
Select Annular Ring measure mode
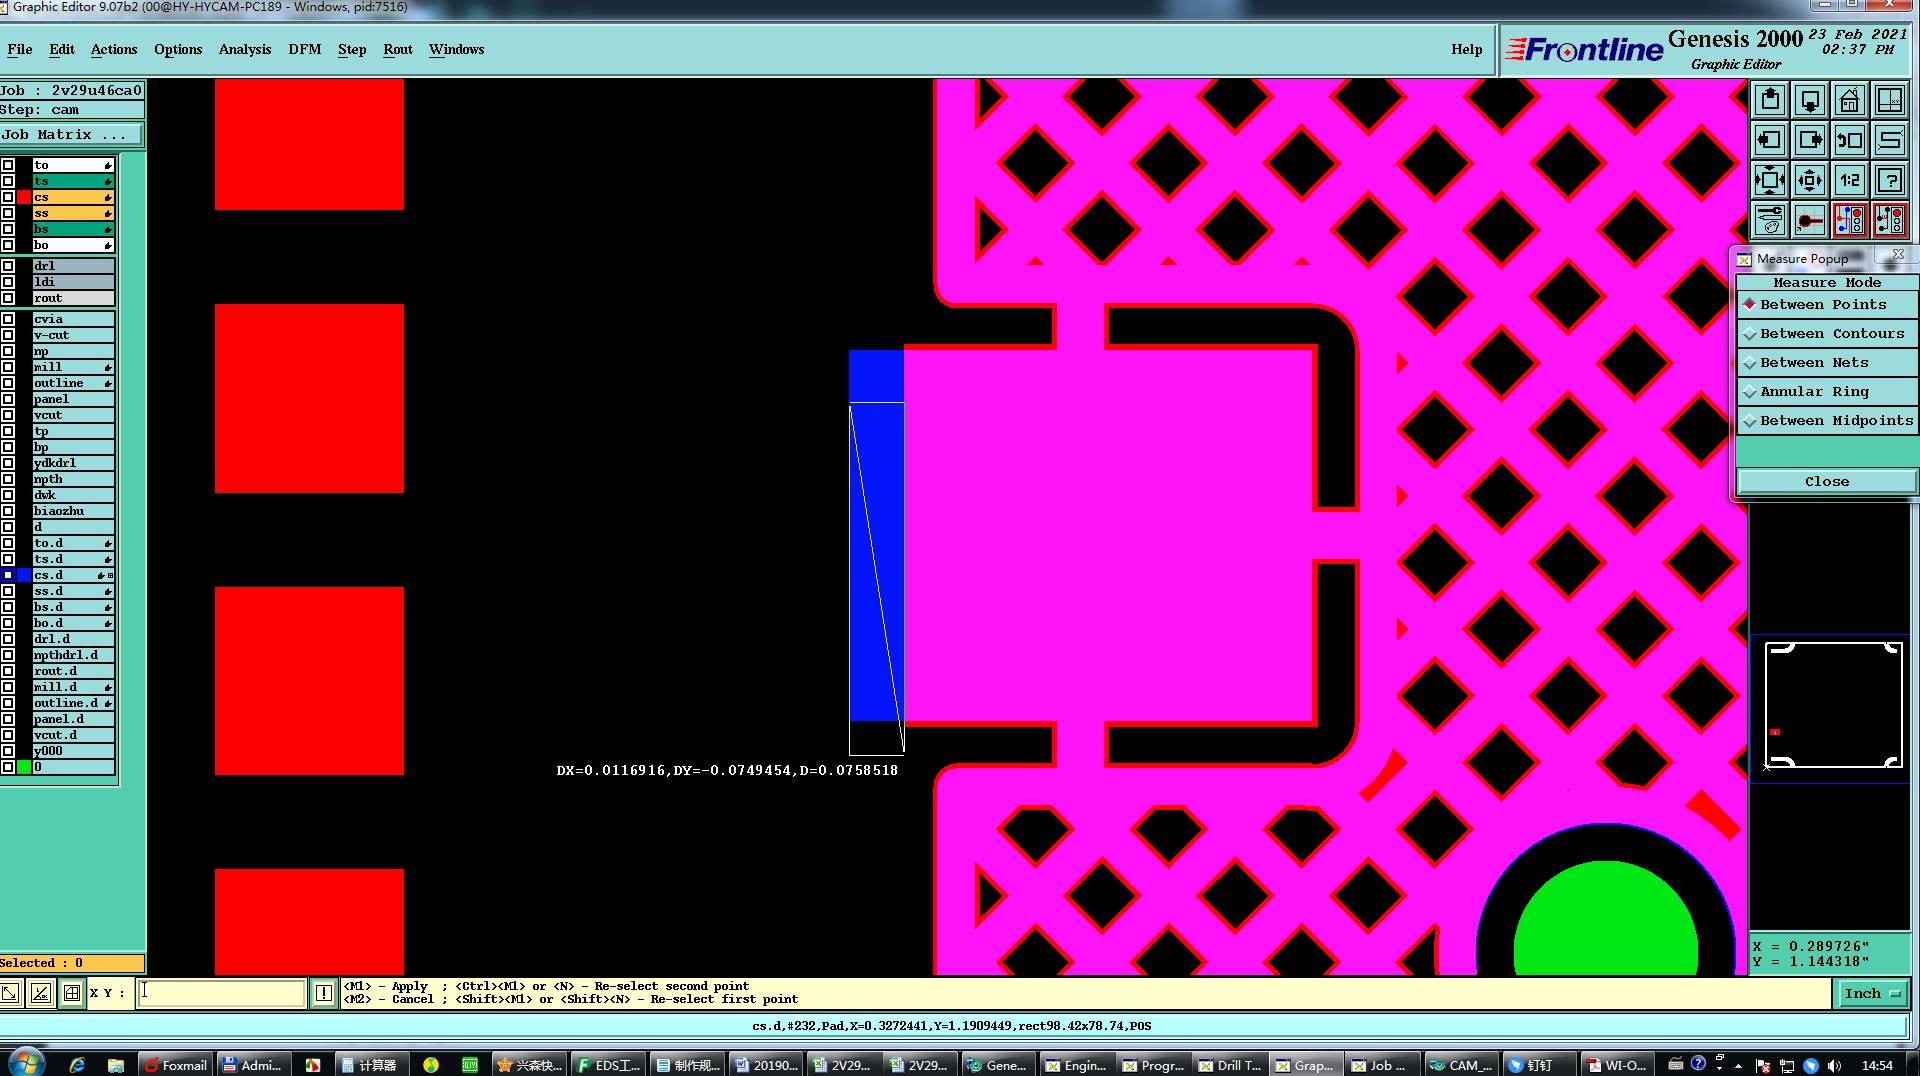(x=1826, y=391)
